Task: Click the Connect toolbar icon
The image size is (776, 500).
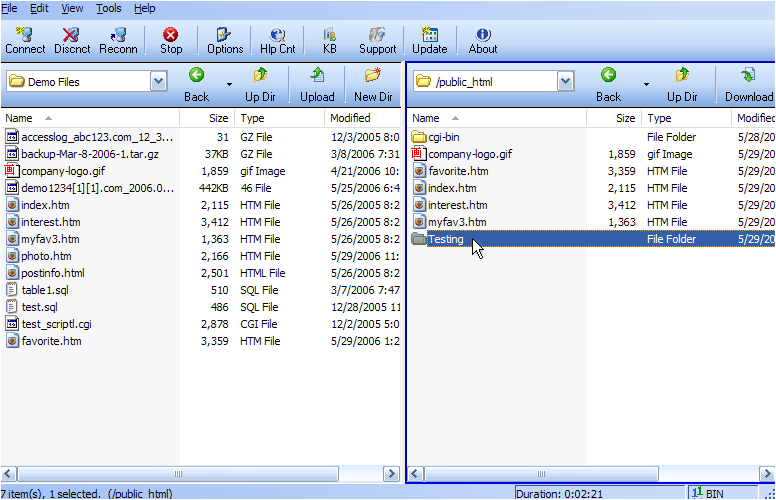Action: click(25, 40)
